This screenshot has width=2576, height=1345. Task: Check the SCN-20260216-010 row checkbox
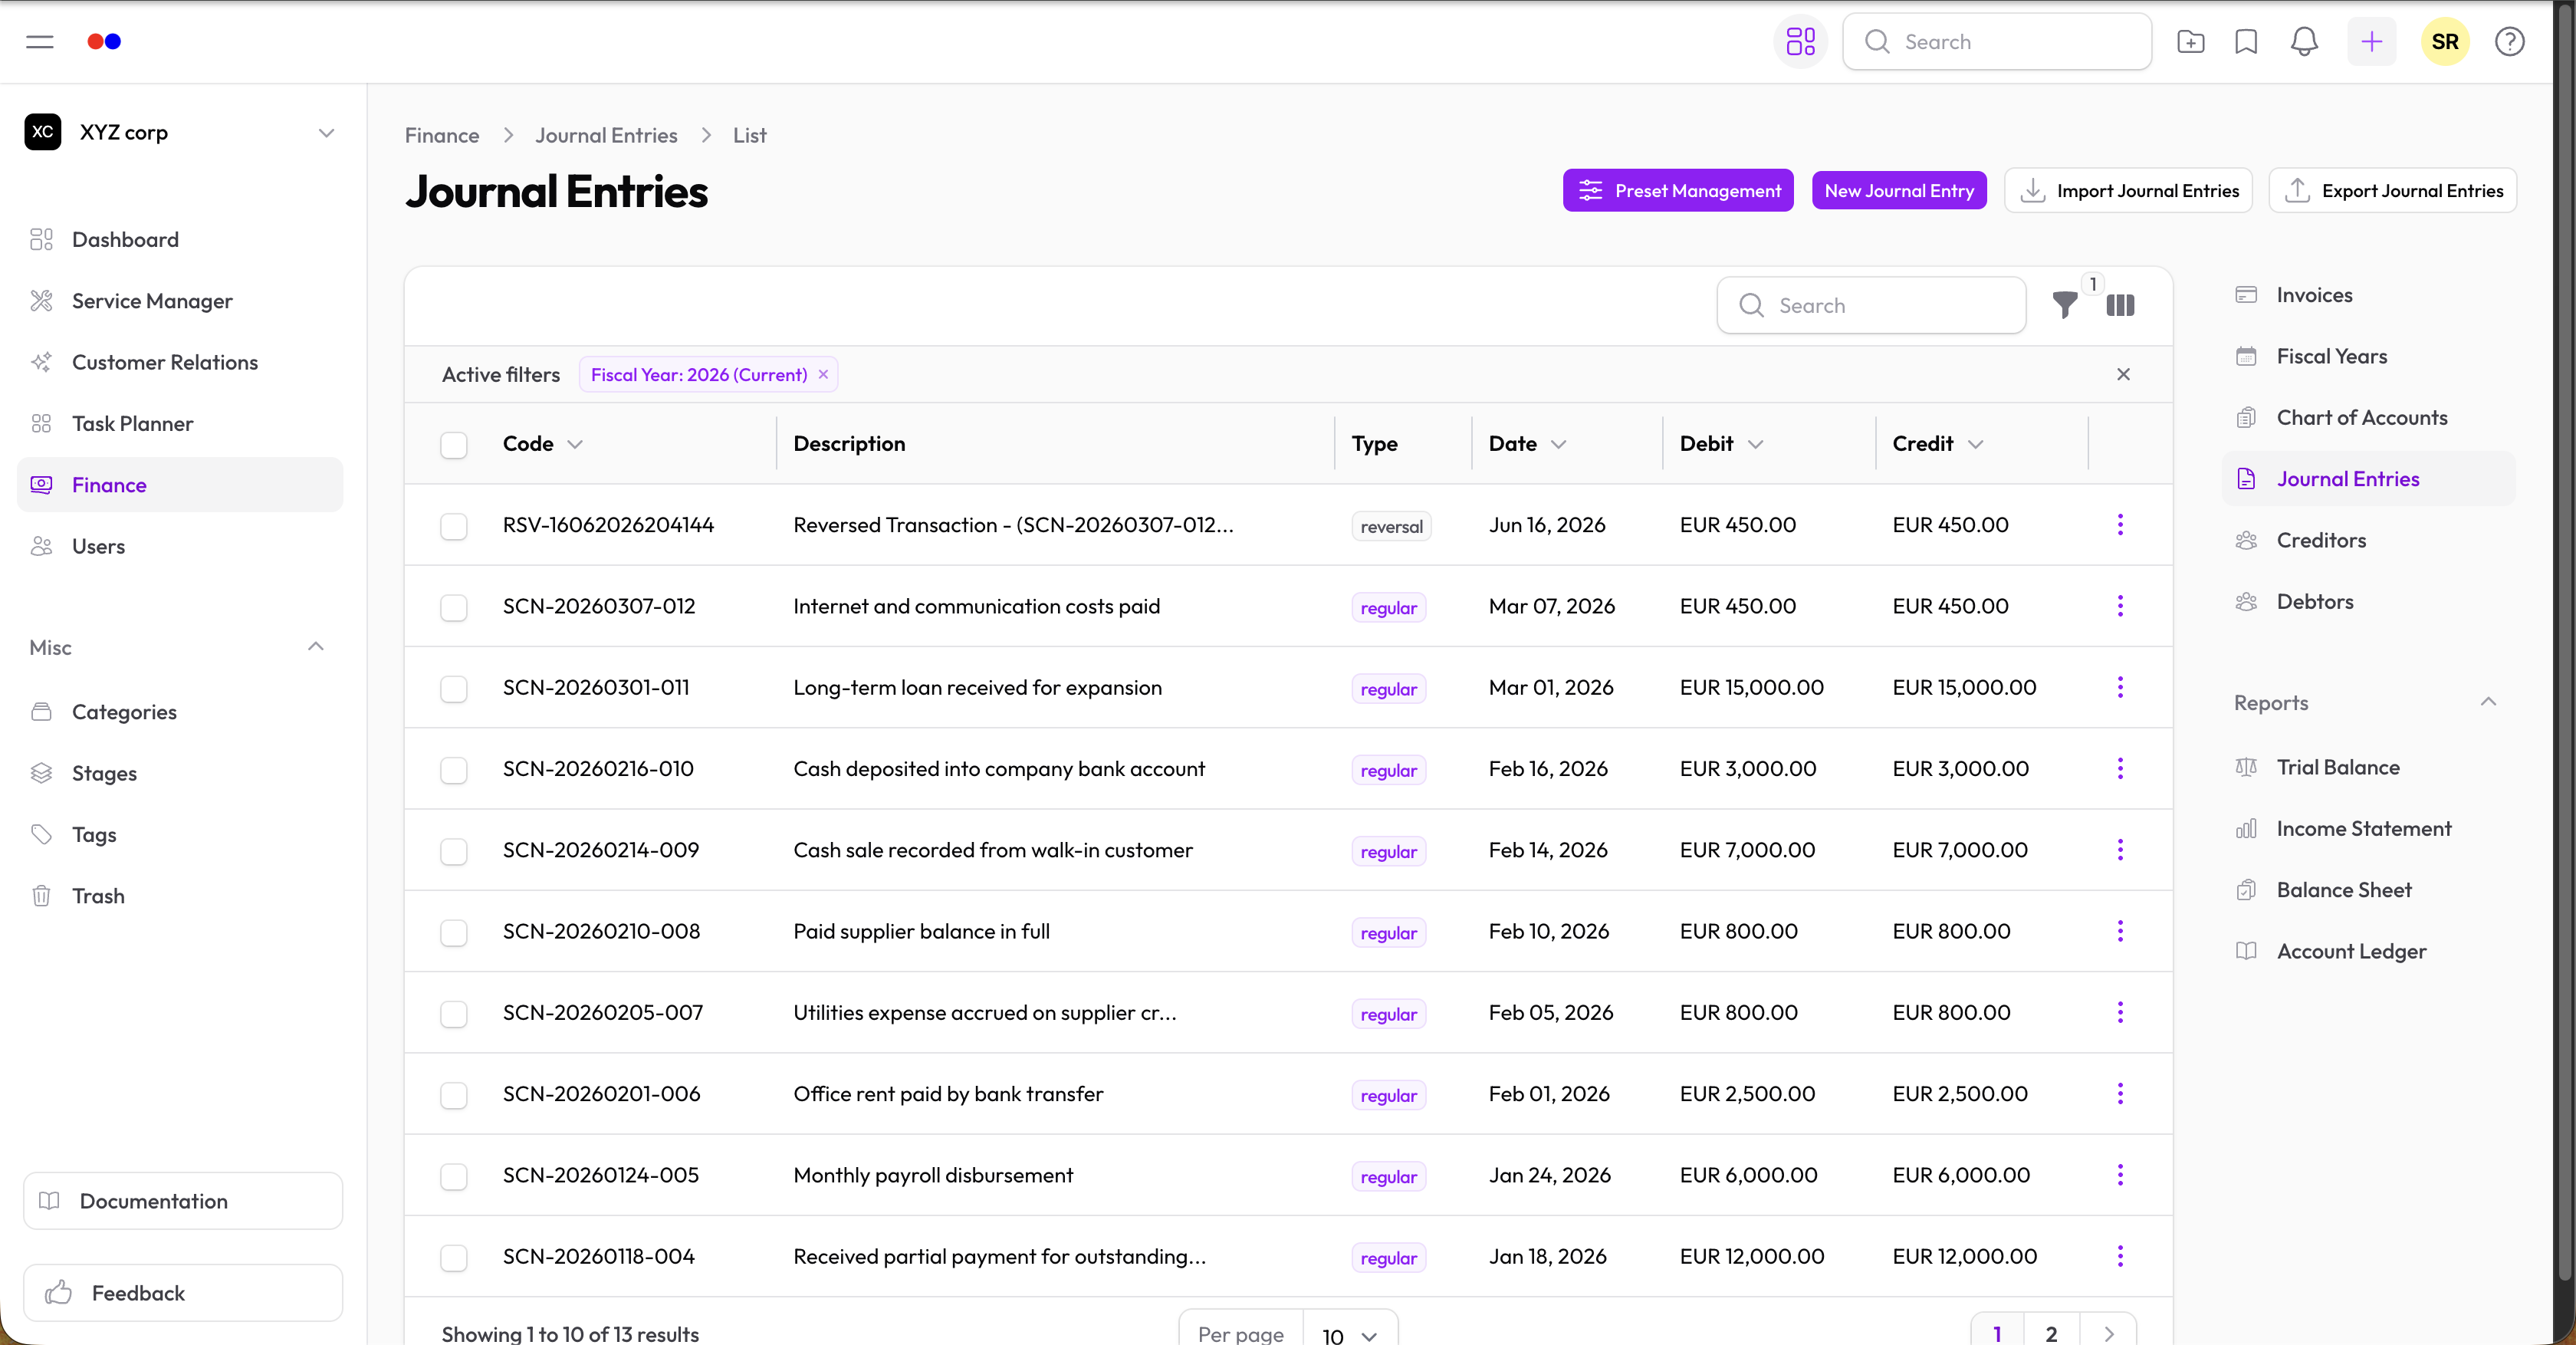click(454, 770)
